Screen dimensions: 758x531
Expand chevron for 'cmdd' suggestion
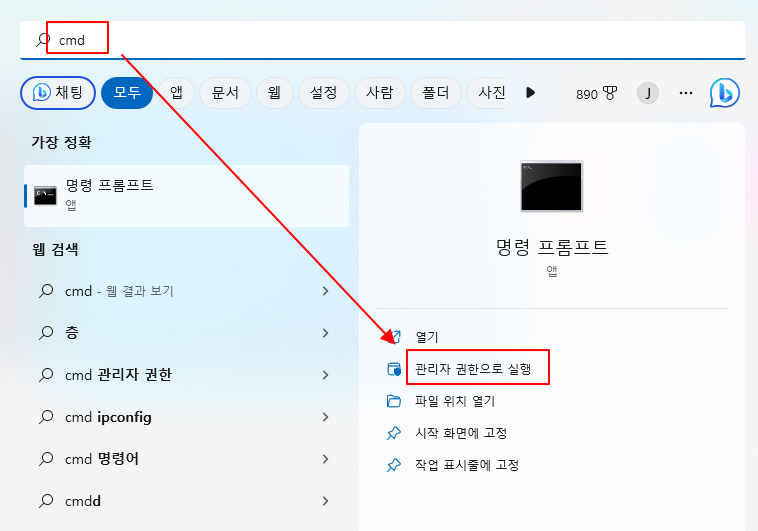coord(325,501)
